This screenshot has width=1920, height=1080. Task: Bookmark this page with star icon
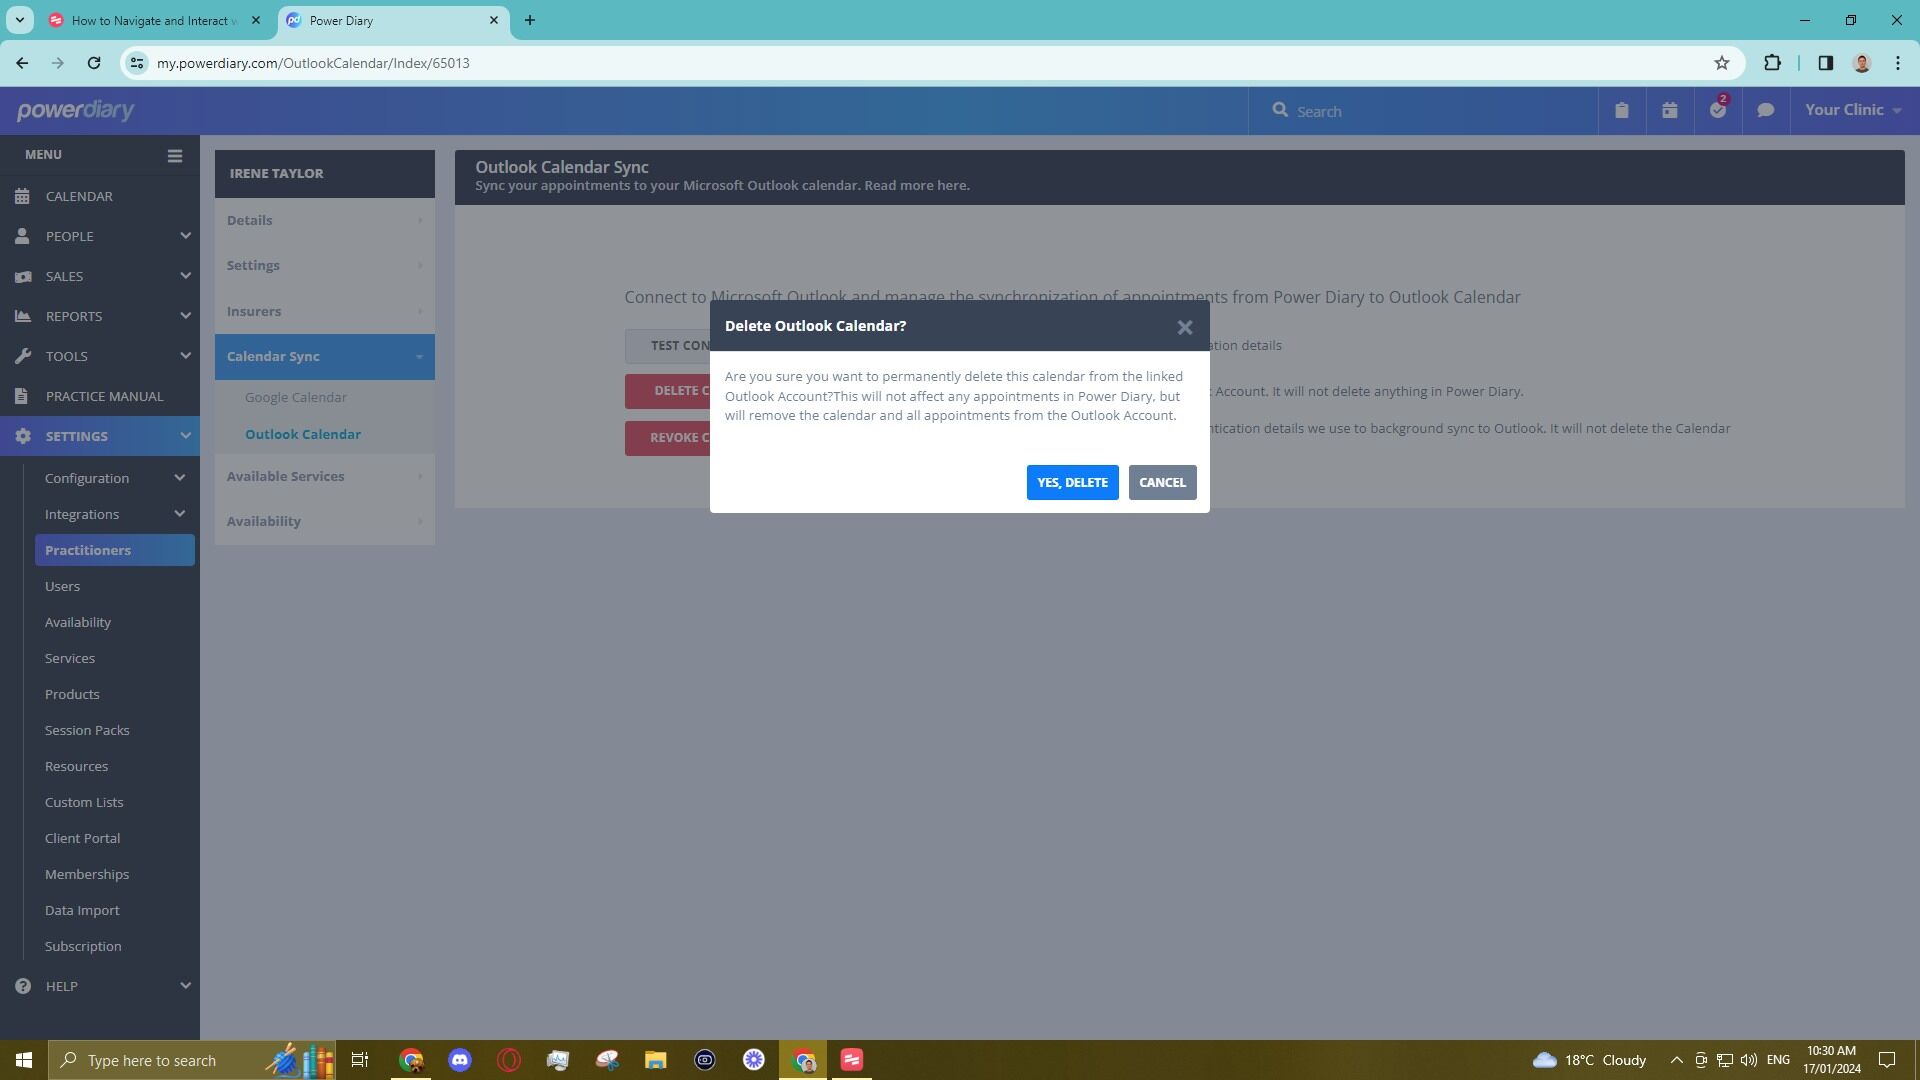tap(1721, 63)
